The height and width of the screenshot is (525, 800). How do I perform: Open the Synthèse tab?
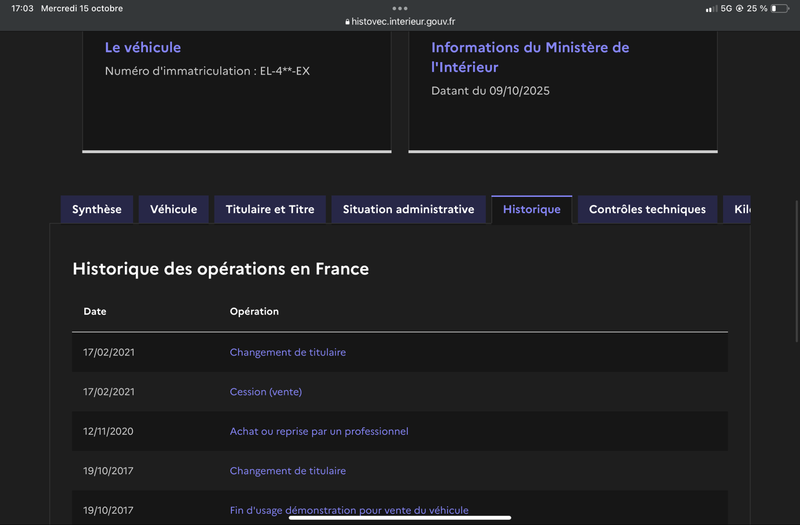pos(96,209)
